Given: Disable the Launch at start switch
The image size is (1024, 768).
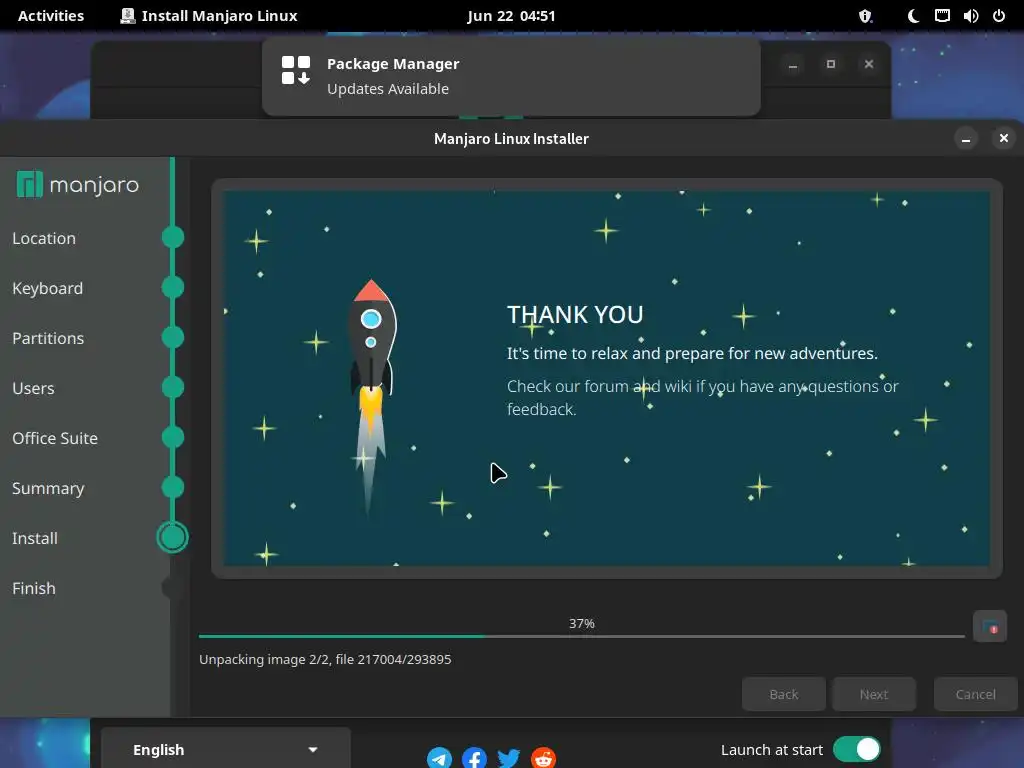Looking at the screenshot, I should [856, 749].
